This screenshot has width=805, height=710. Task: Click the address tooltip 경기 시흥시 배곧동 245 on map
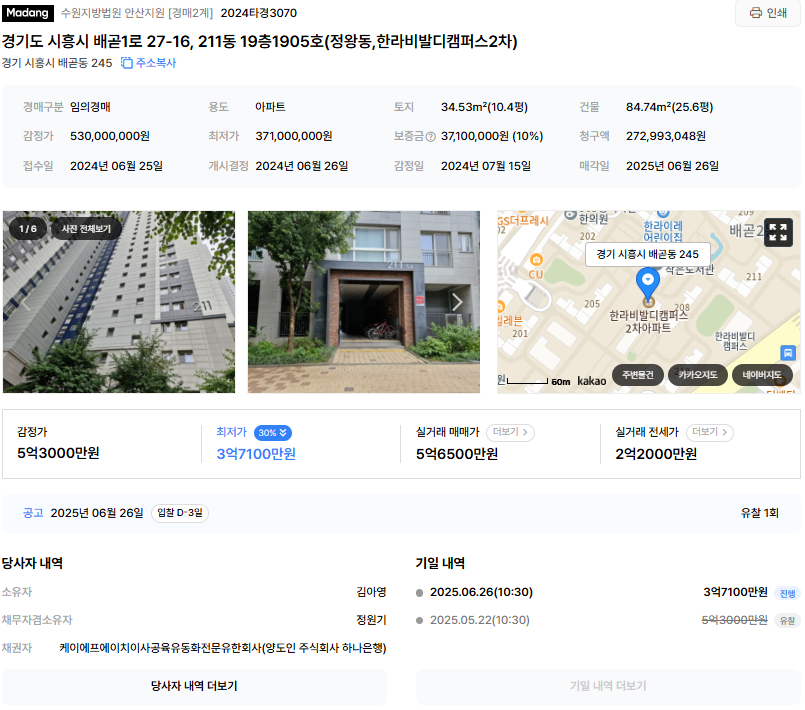pyautogui.click(x=647, y=254)
